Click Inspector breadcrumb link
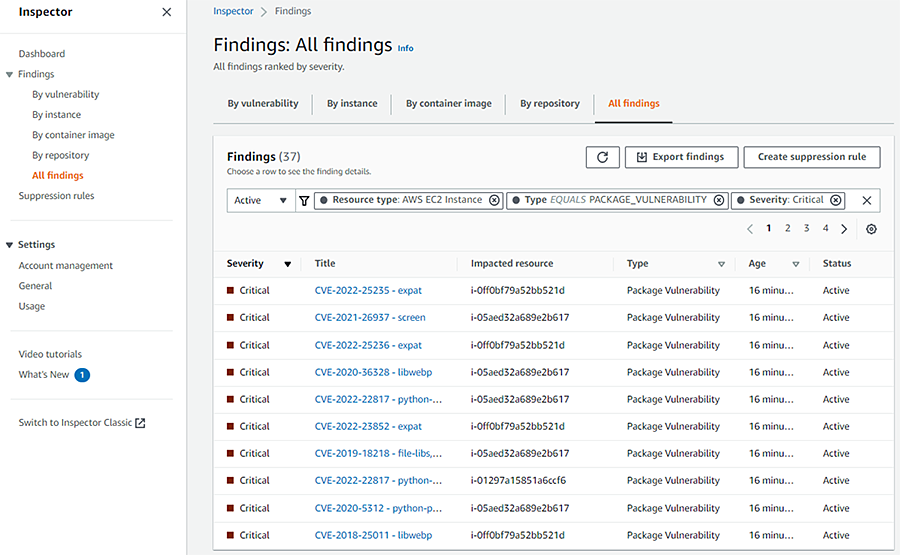 click(x=233, y=11)
